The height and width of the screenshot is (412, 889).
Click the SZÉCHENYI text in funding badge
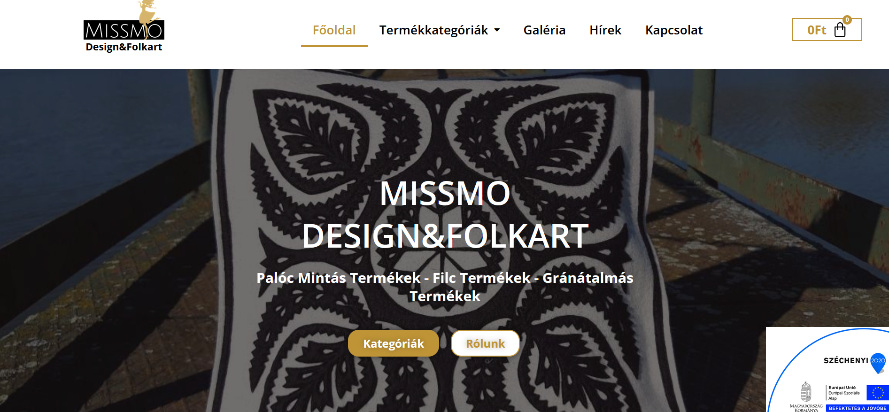[x=845, y=360]
